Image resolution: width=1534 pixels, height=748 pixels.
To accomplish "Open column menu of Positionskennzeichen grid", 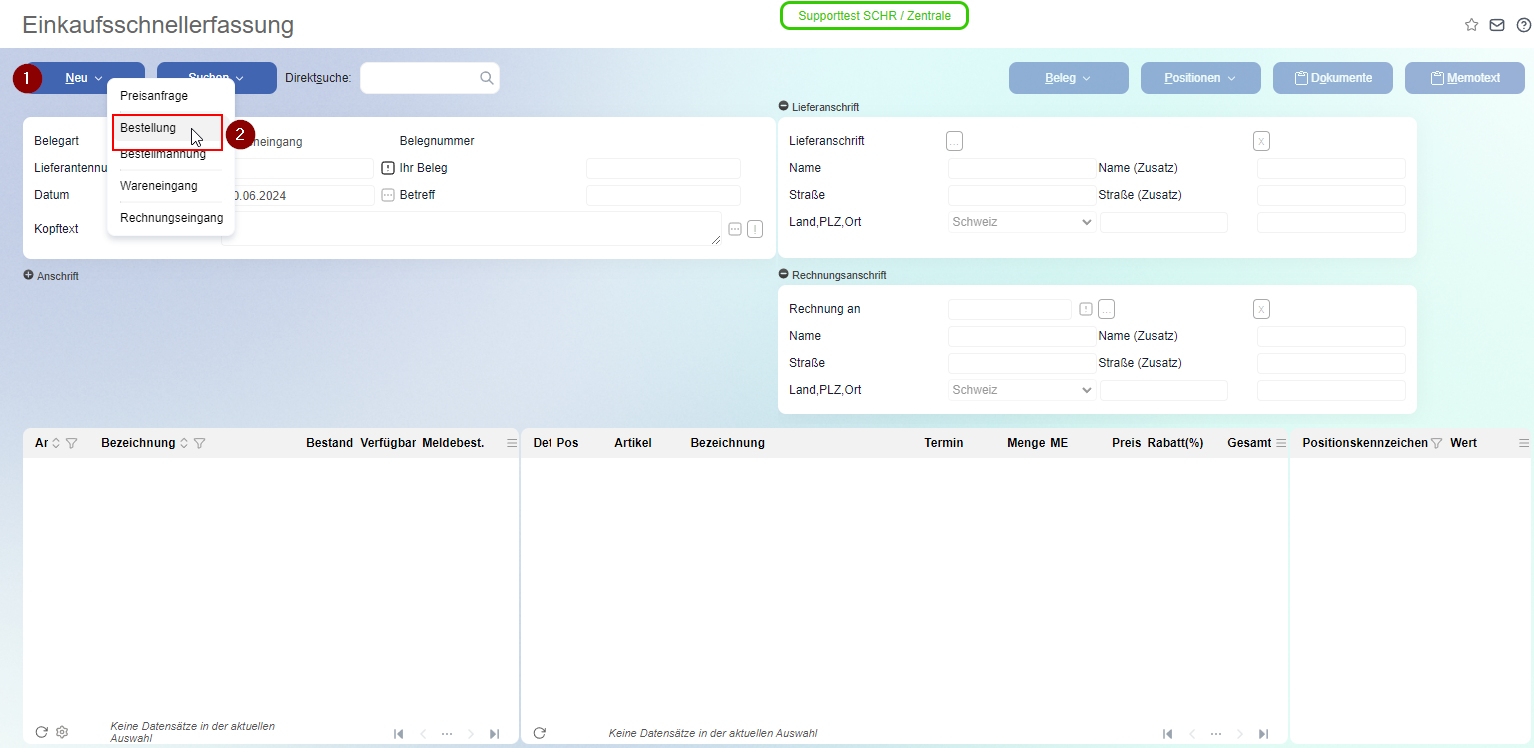I will [1524, 443].
